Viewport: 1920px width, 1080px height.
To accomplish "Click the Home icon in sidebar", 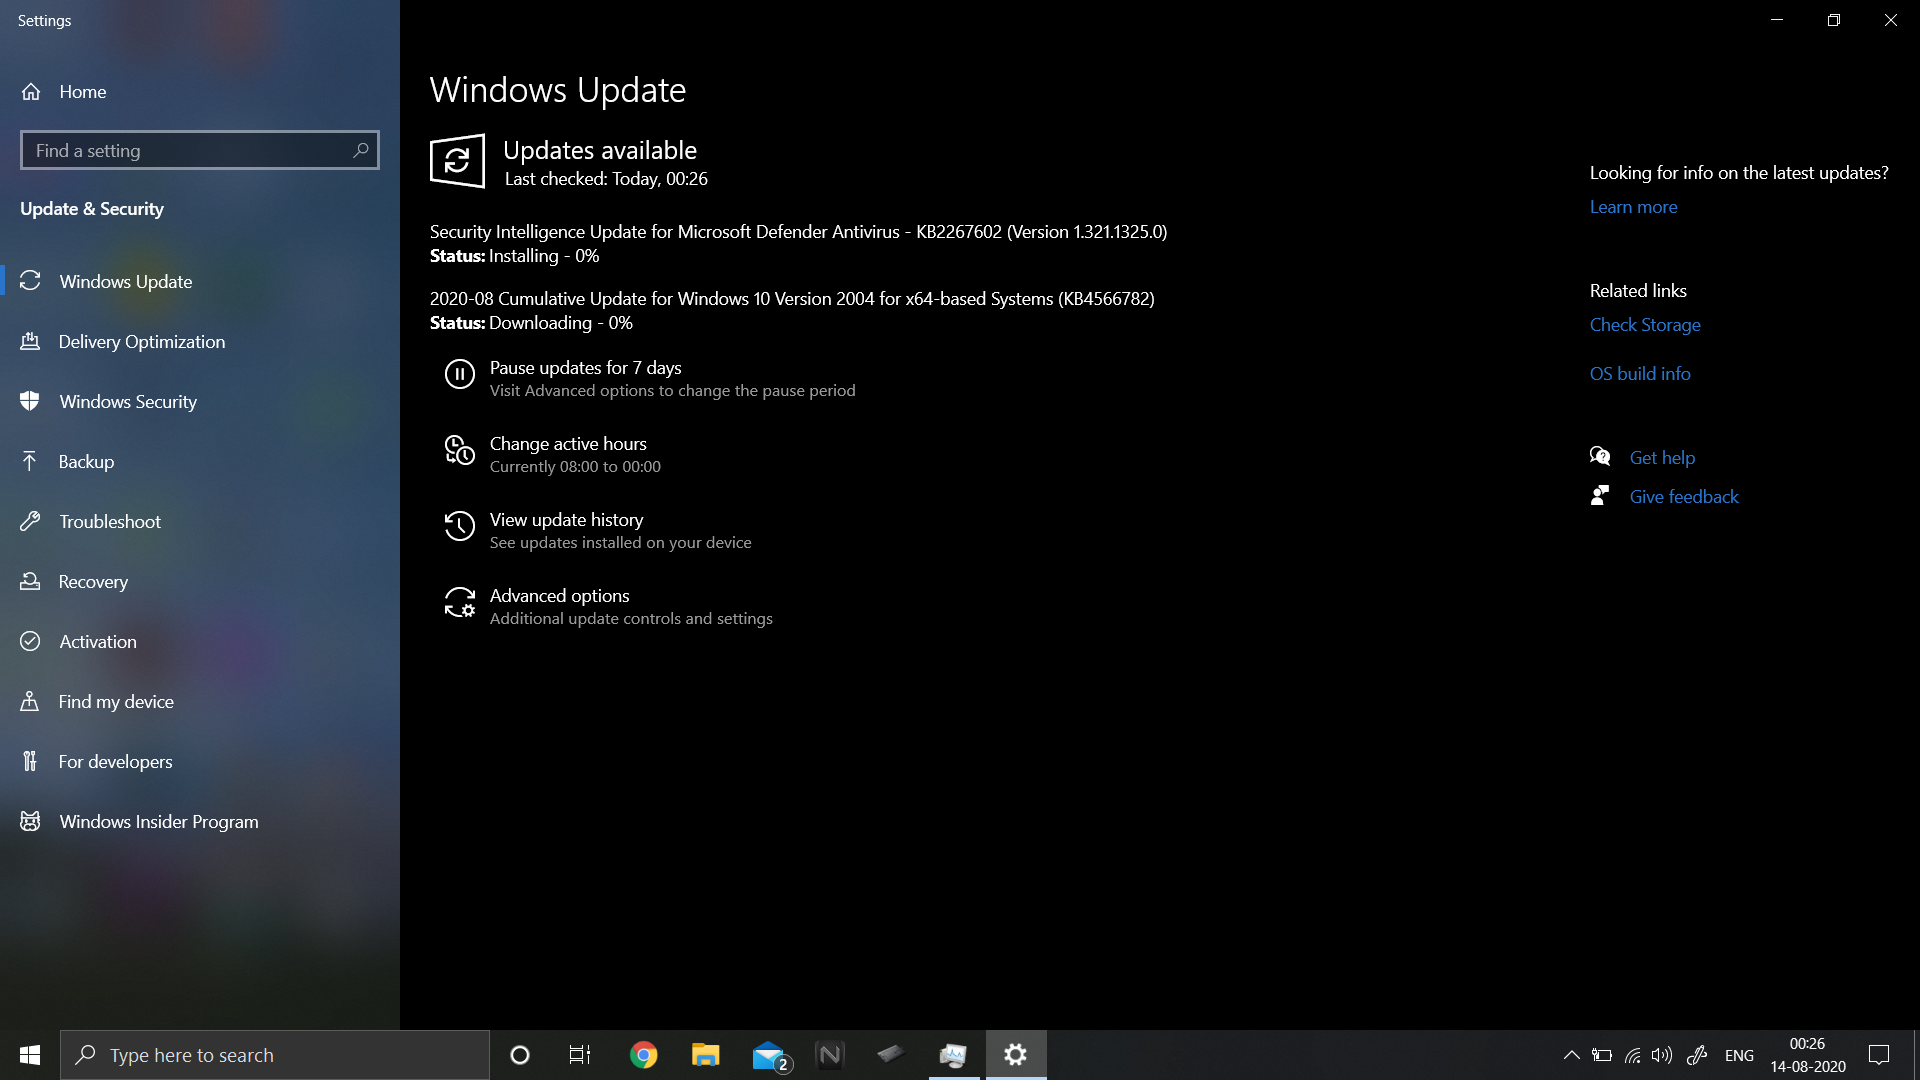I will tap(31, 91).
